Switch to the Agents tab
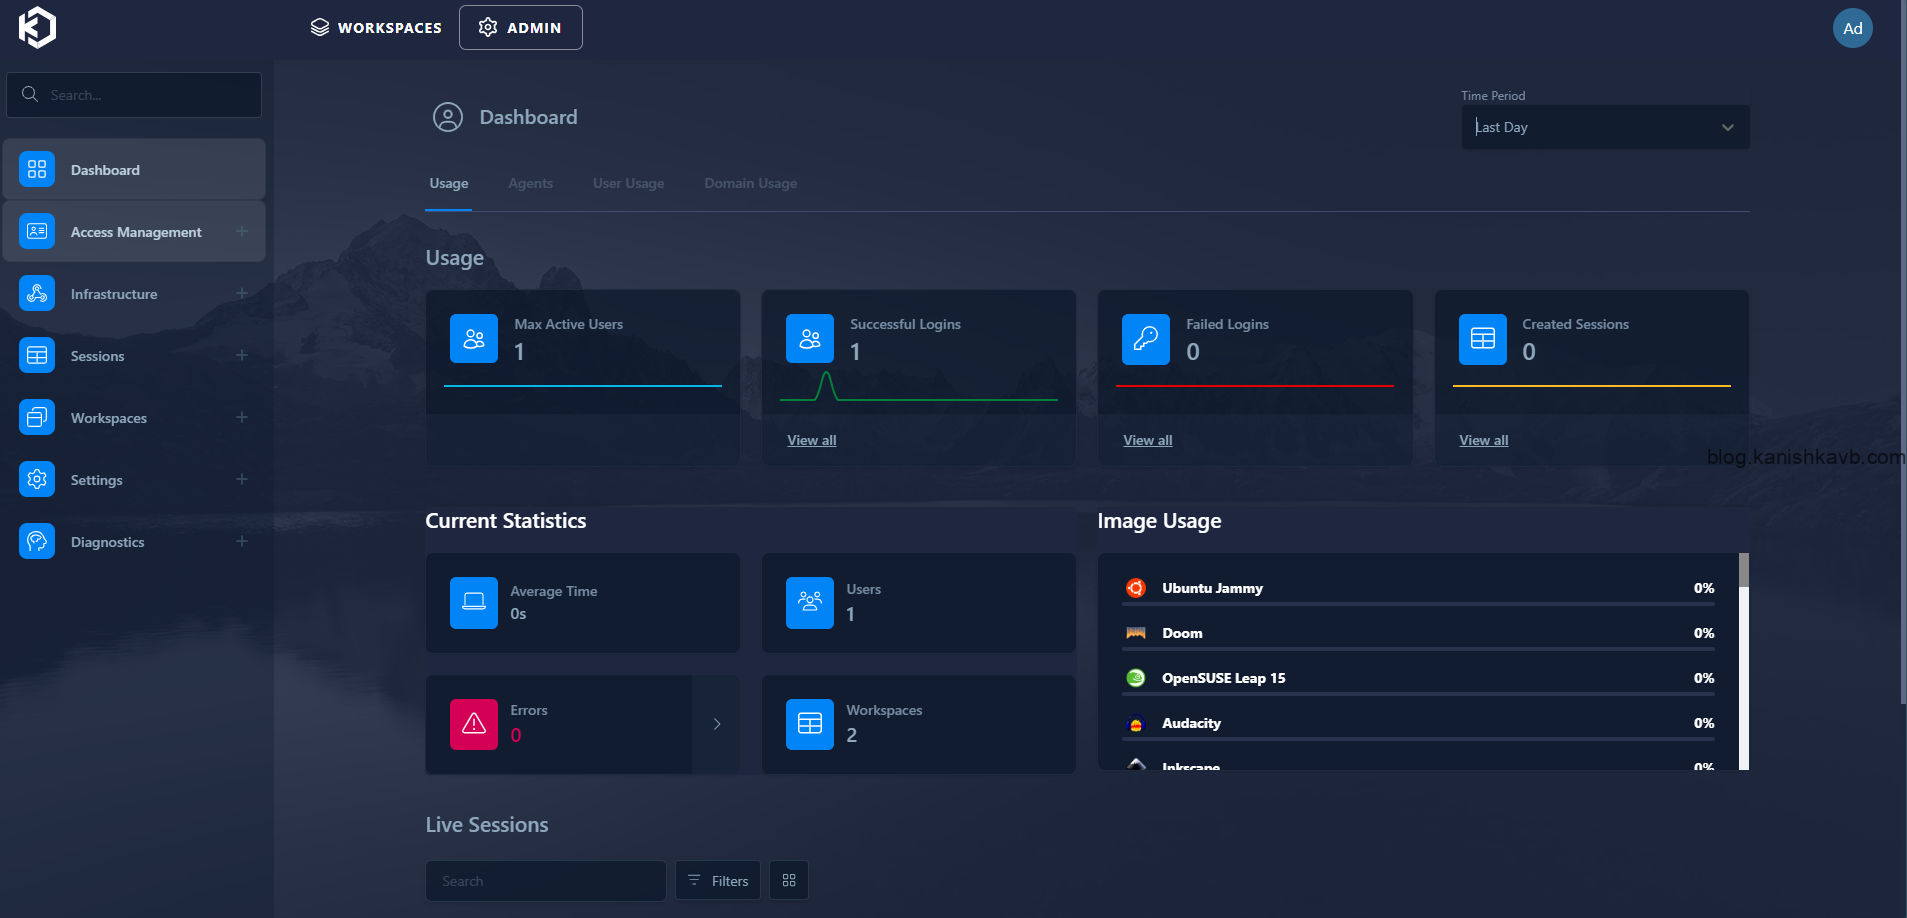1907x918 pixels. [530, 183]
